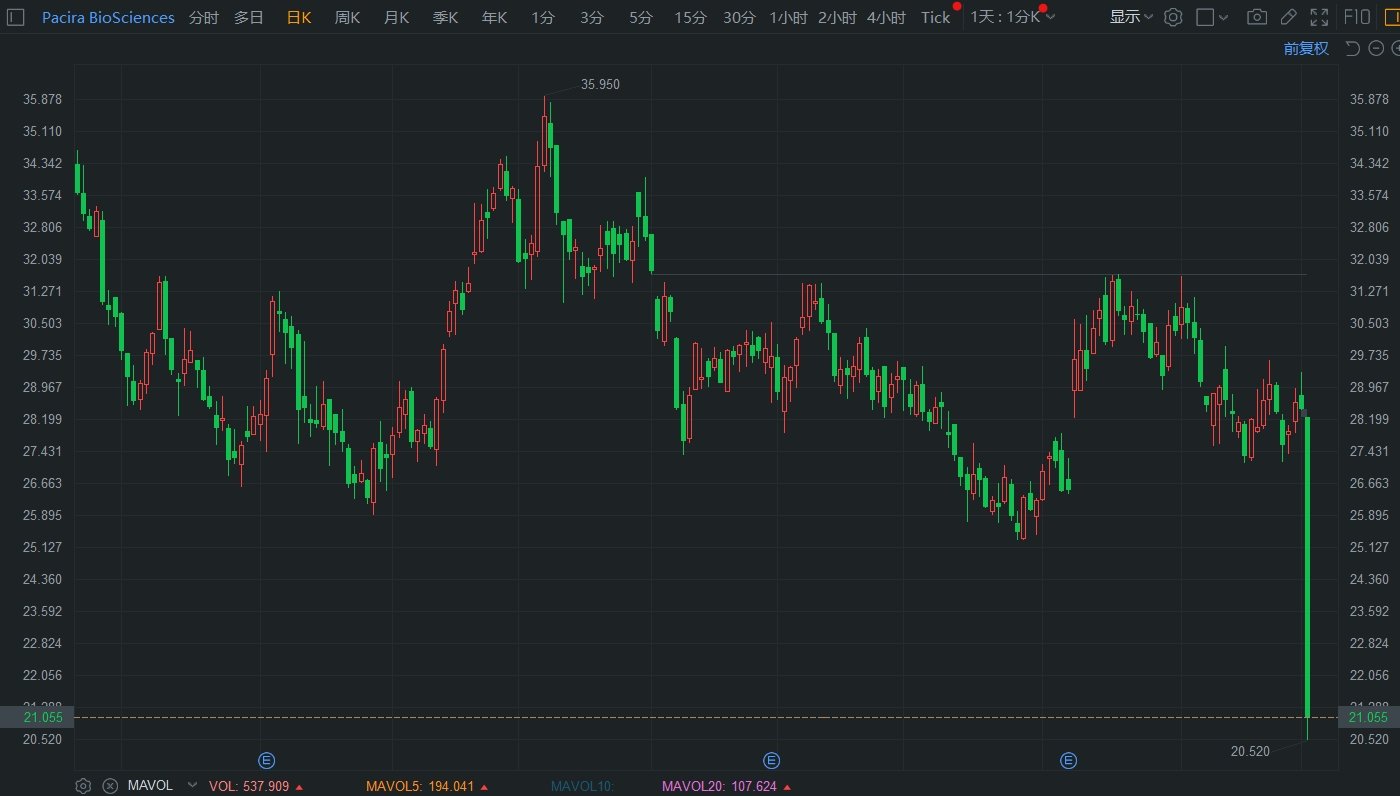Screen dimensions: 1400x796
Task: Enter fullscreen chart mode
Action: 1320,17
